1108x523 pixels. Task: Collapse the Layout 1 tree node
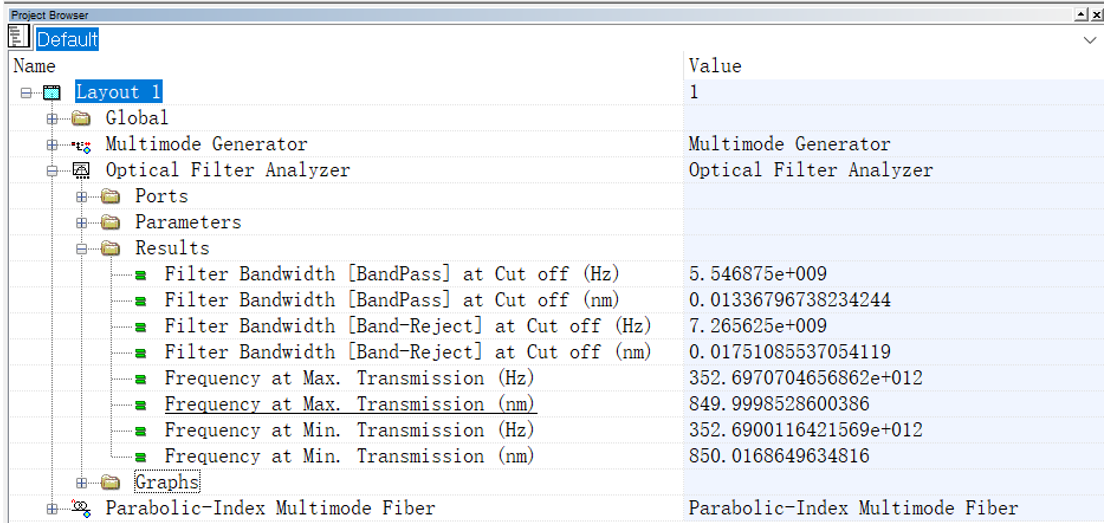point(25,93)
